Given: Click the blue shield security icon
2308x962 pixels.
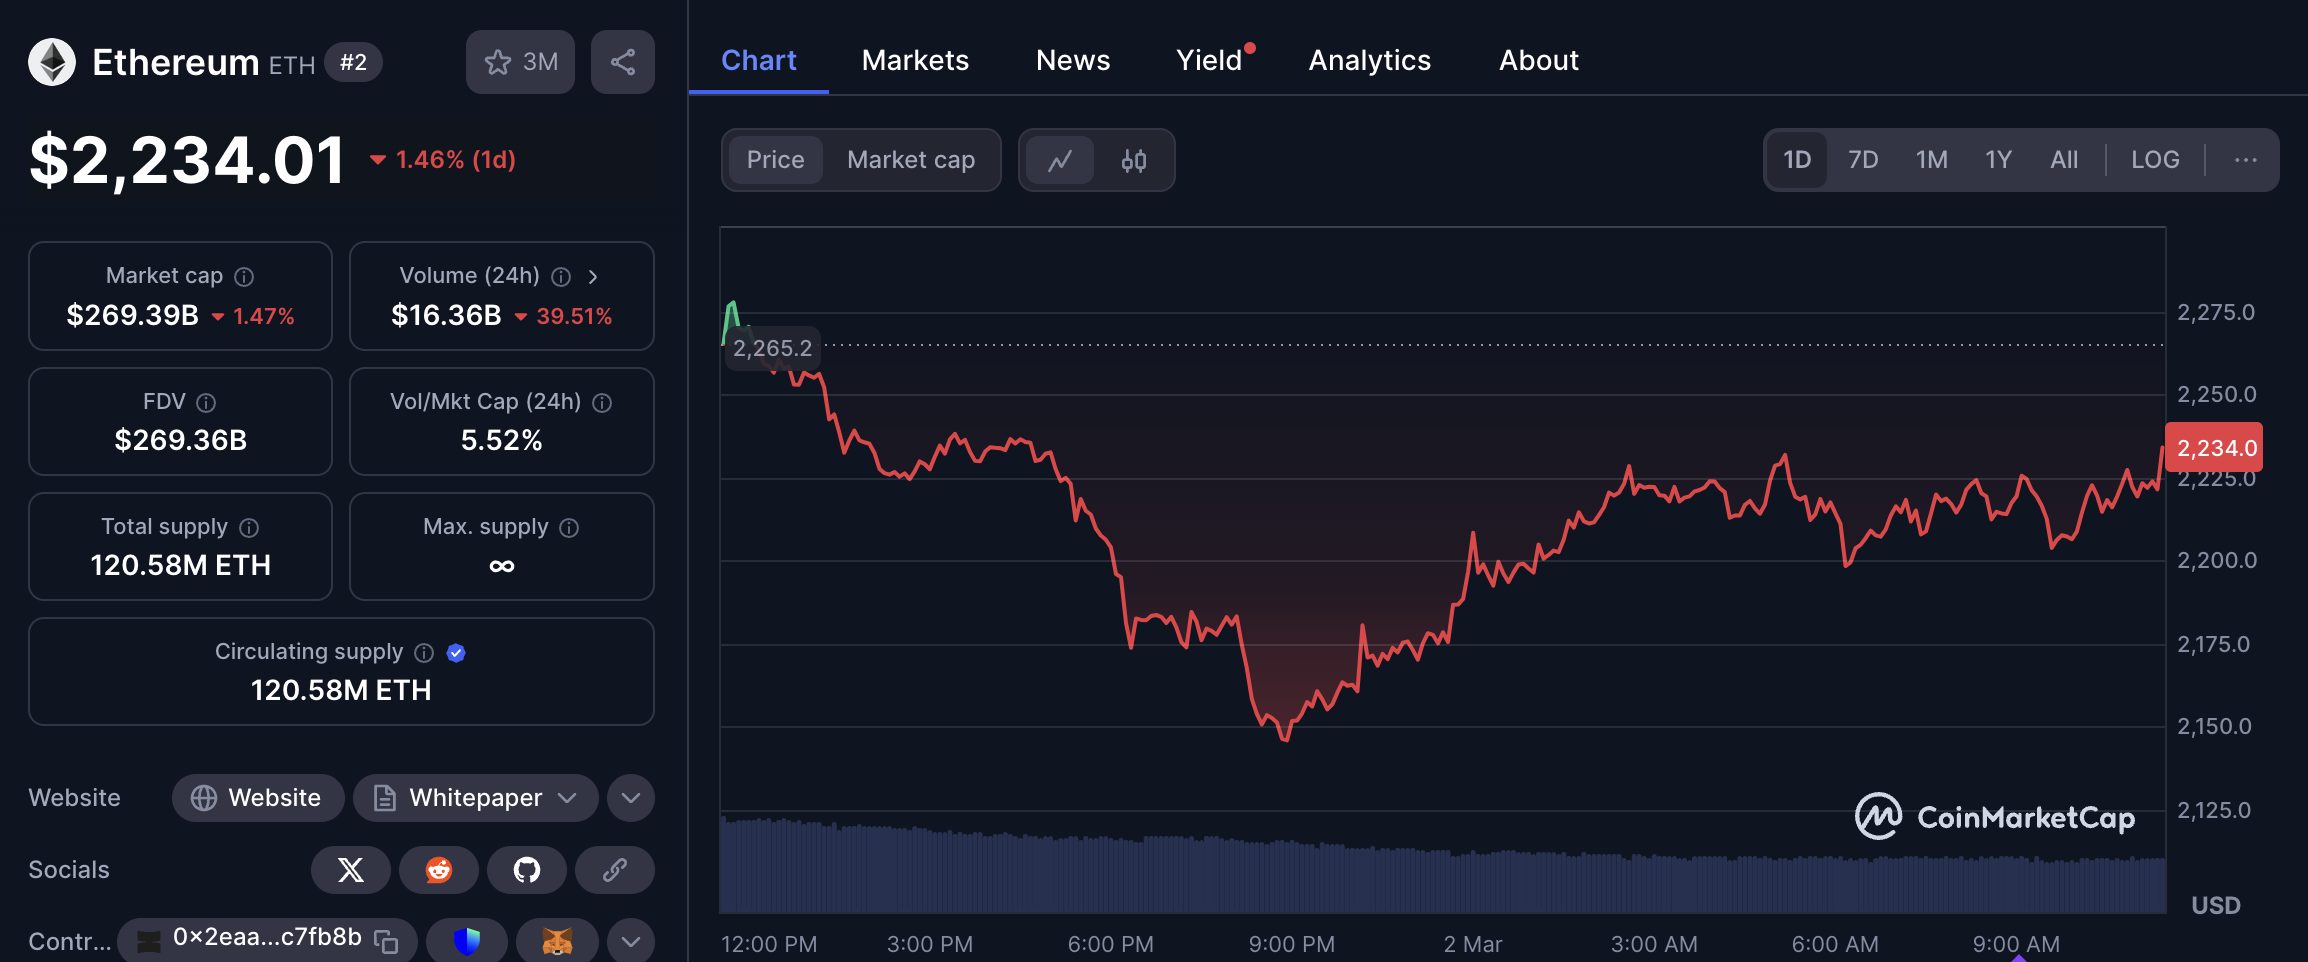Looking at the screenshot, I should (467, 941).
